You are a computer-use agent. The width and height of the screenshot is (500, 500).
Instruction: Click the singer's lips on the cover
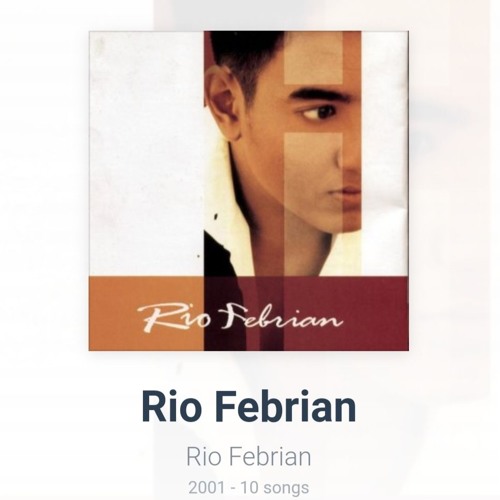coord(348,193)
